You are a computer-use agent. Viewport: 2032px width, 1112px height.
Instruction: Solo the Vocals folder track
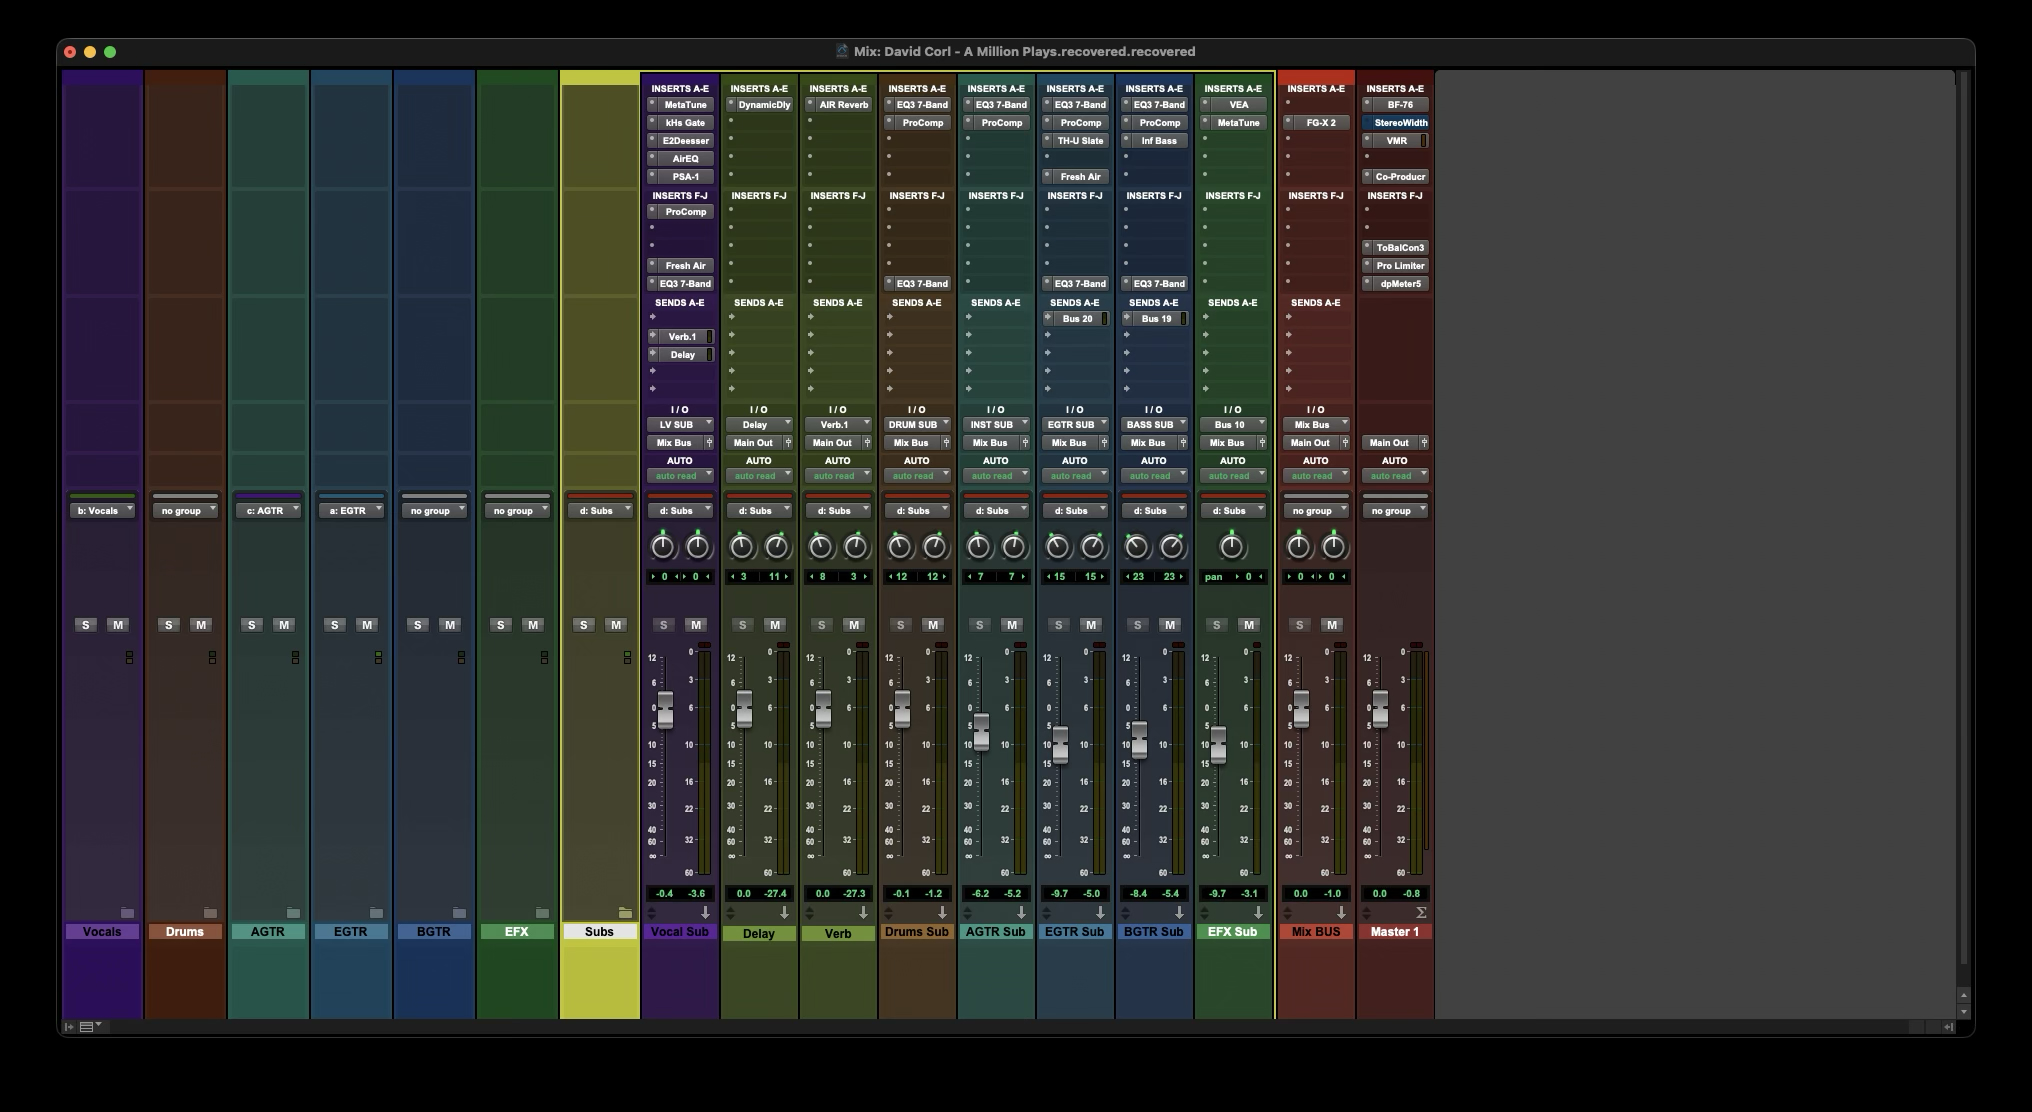pyautogui.click(x=86, y=625)
